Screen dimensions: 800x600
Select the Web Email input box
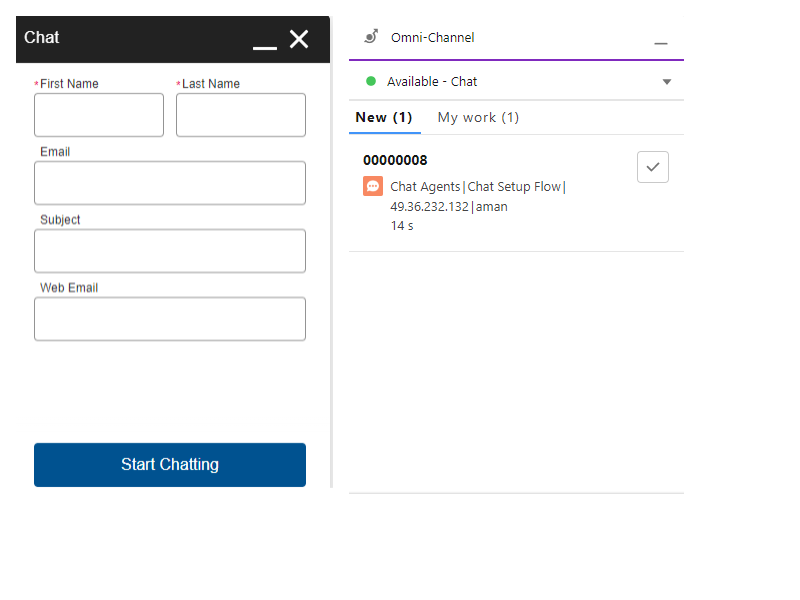click(x=170, y=319)
